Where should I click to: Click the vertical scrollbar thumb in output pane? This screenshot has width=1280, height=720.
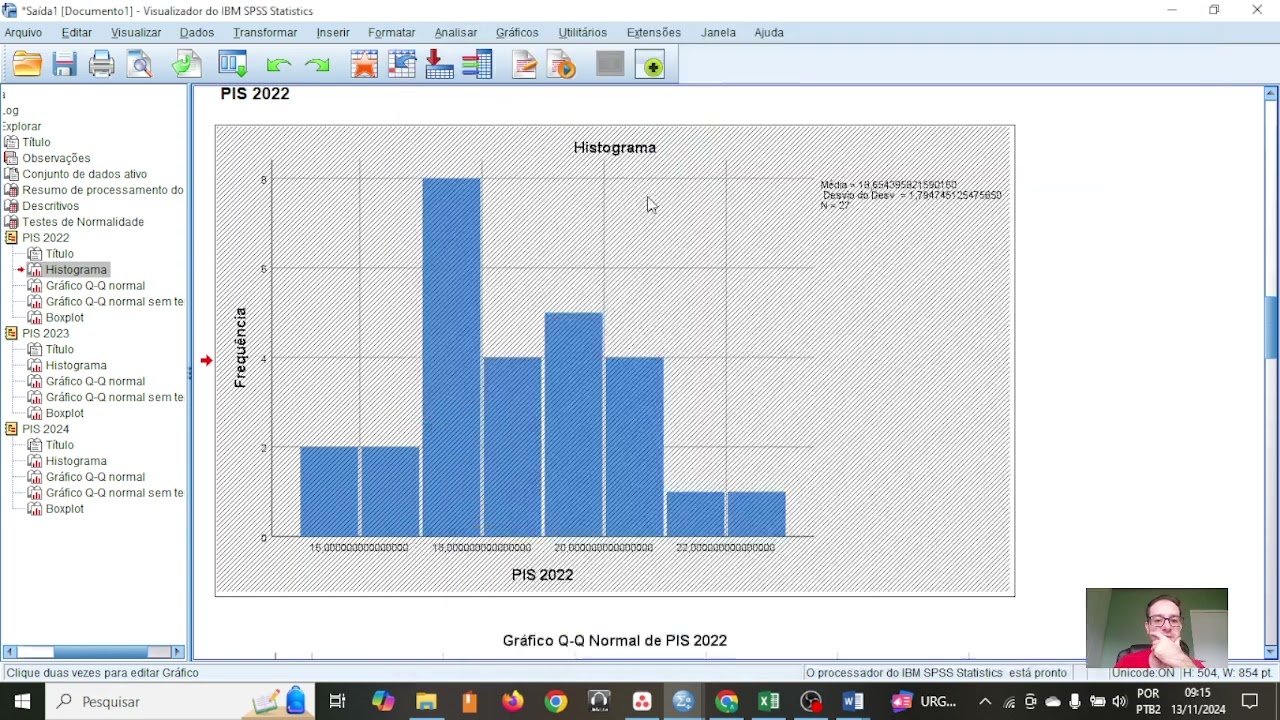tap(1271, 327)
